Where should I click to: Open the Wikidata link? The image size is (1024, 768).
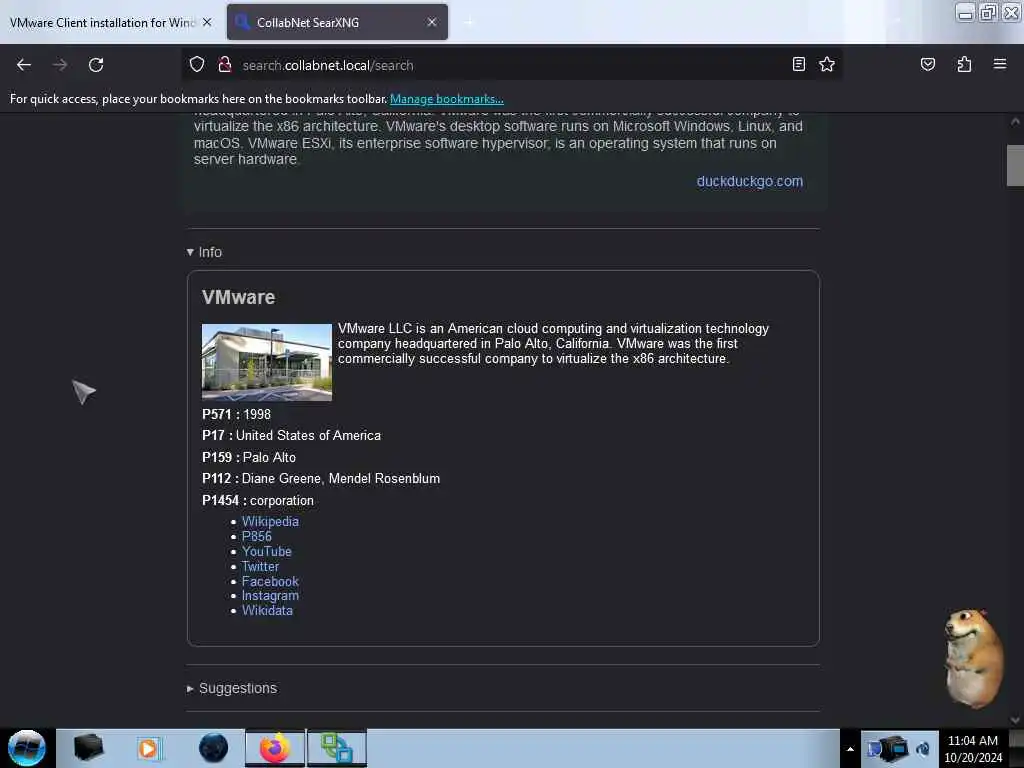[267, 611]
